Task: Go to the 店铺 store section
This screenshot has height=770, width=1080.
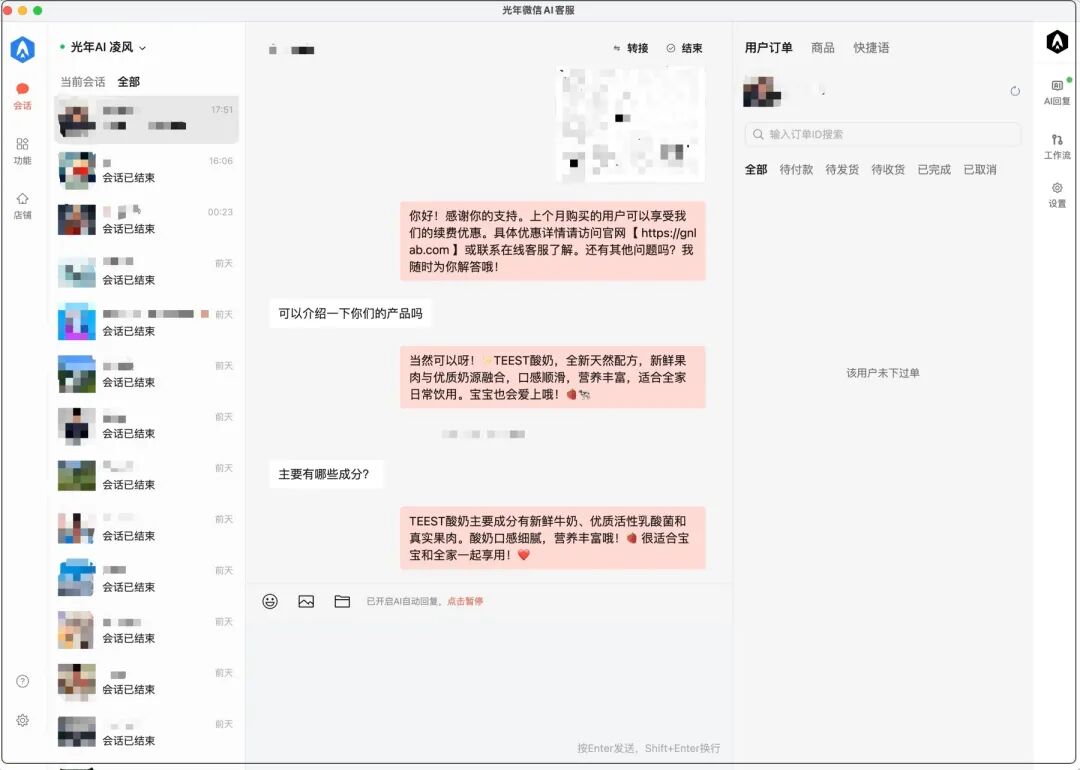Action: (x=22, y=205)
